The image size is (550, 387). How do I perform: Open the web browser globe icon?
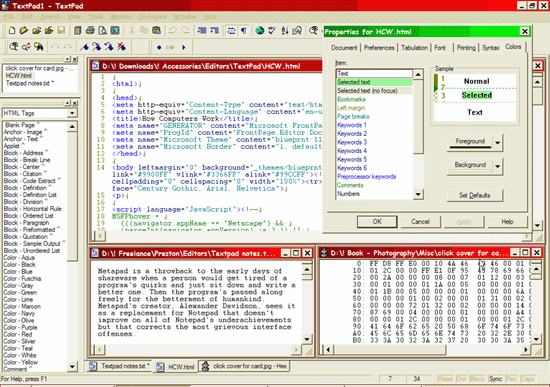(260, 31)
